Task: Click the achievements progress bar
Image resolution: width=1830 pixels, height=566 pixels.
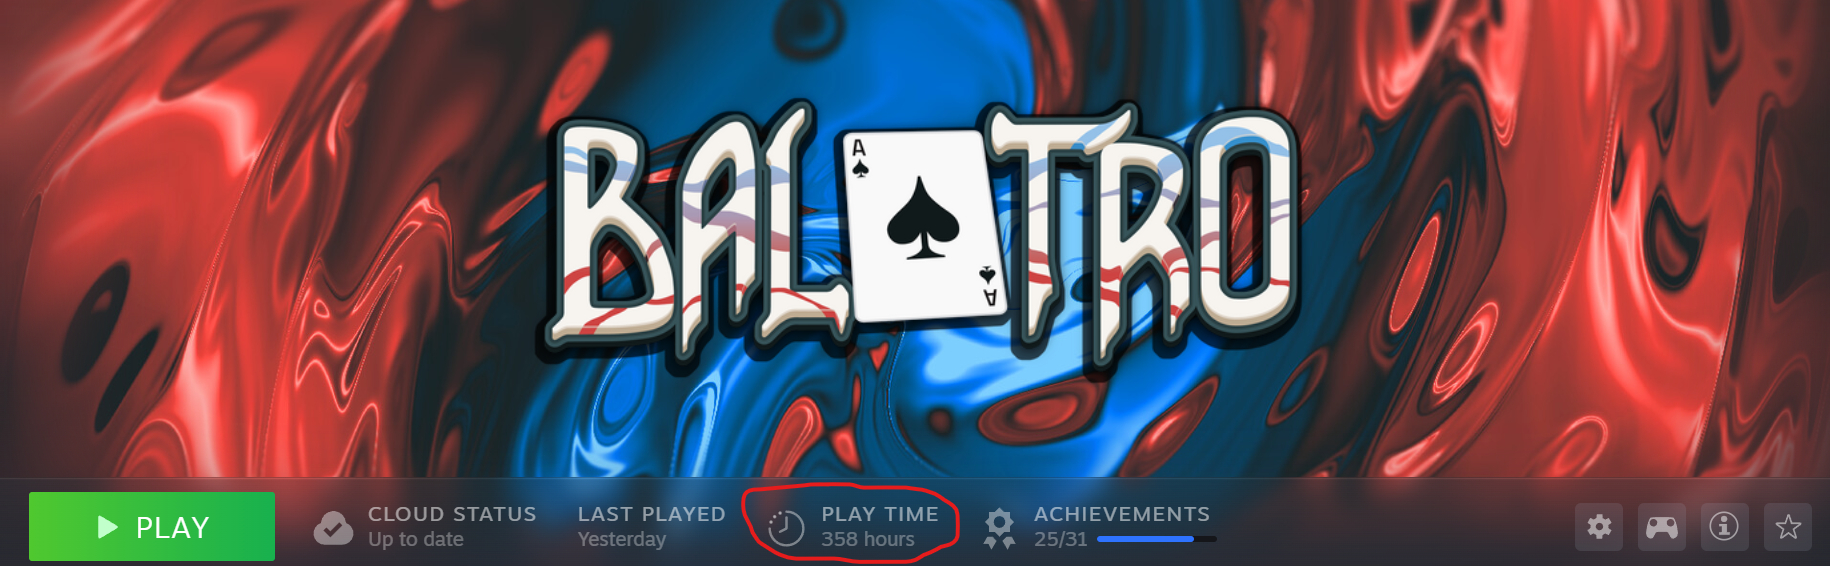Action: pos(1157,539)
